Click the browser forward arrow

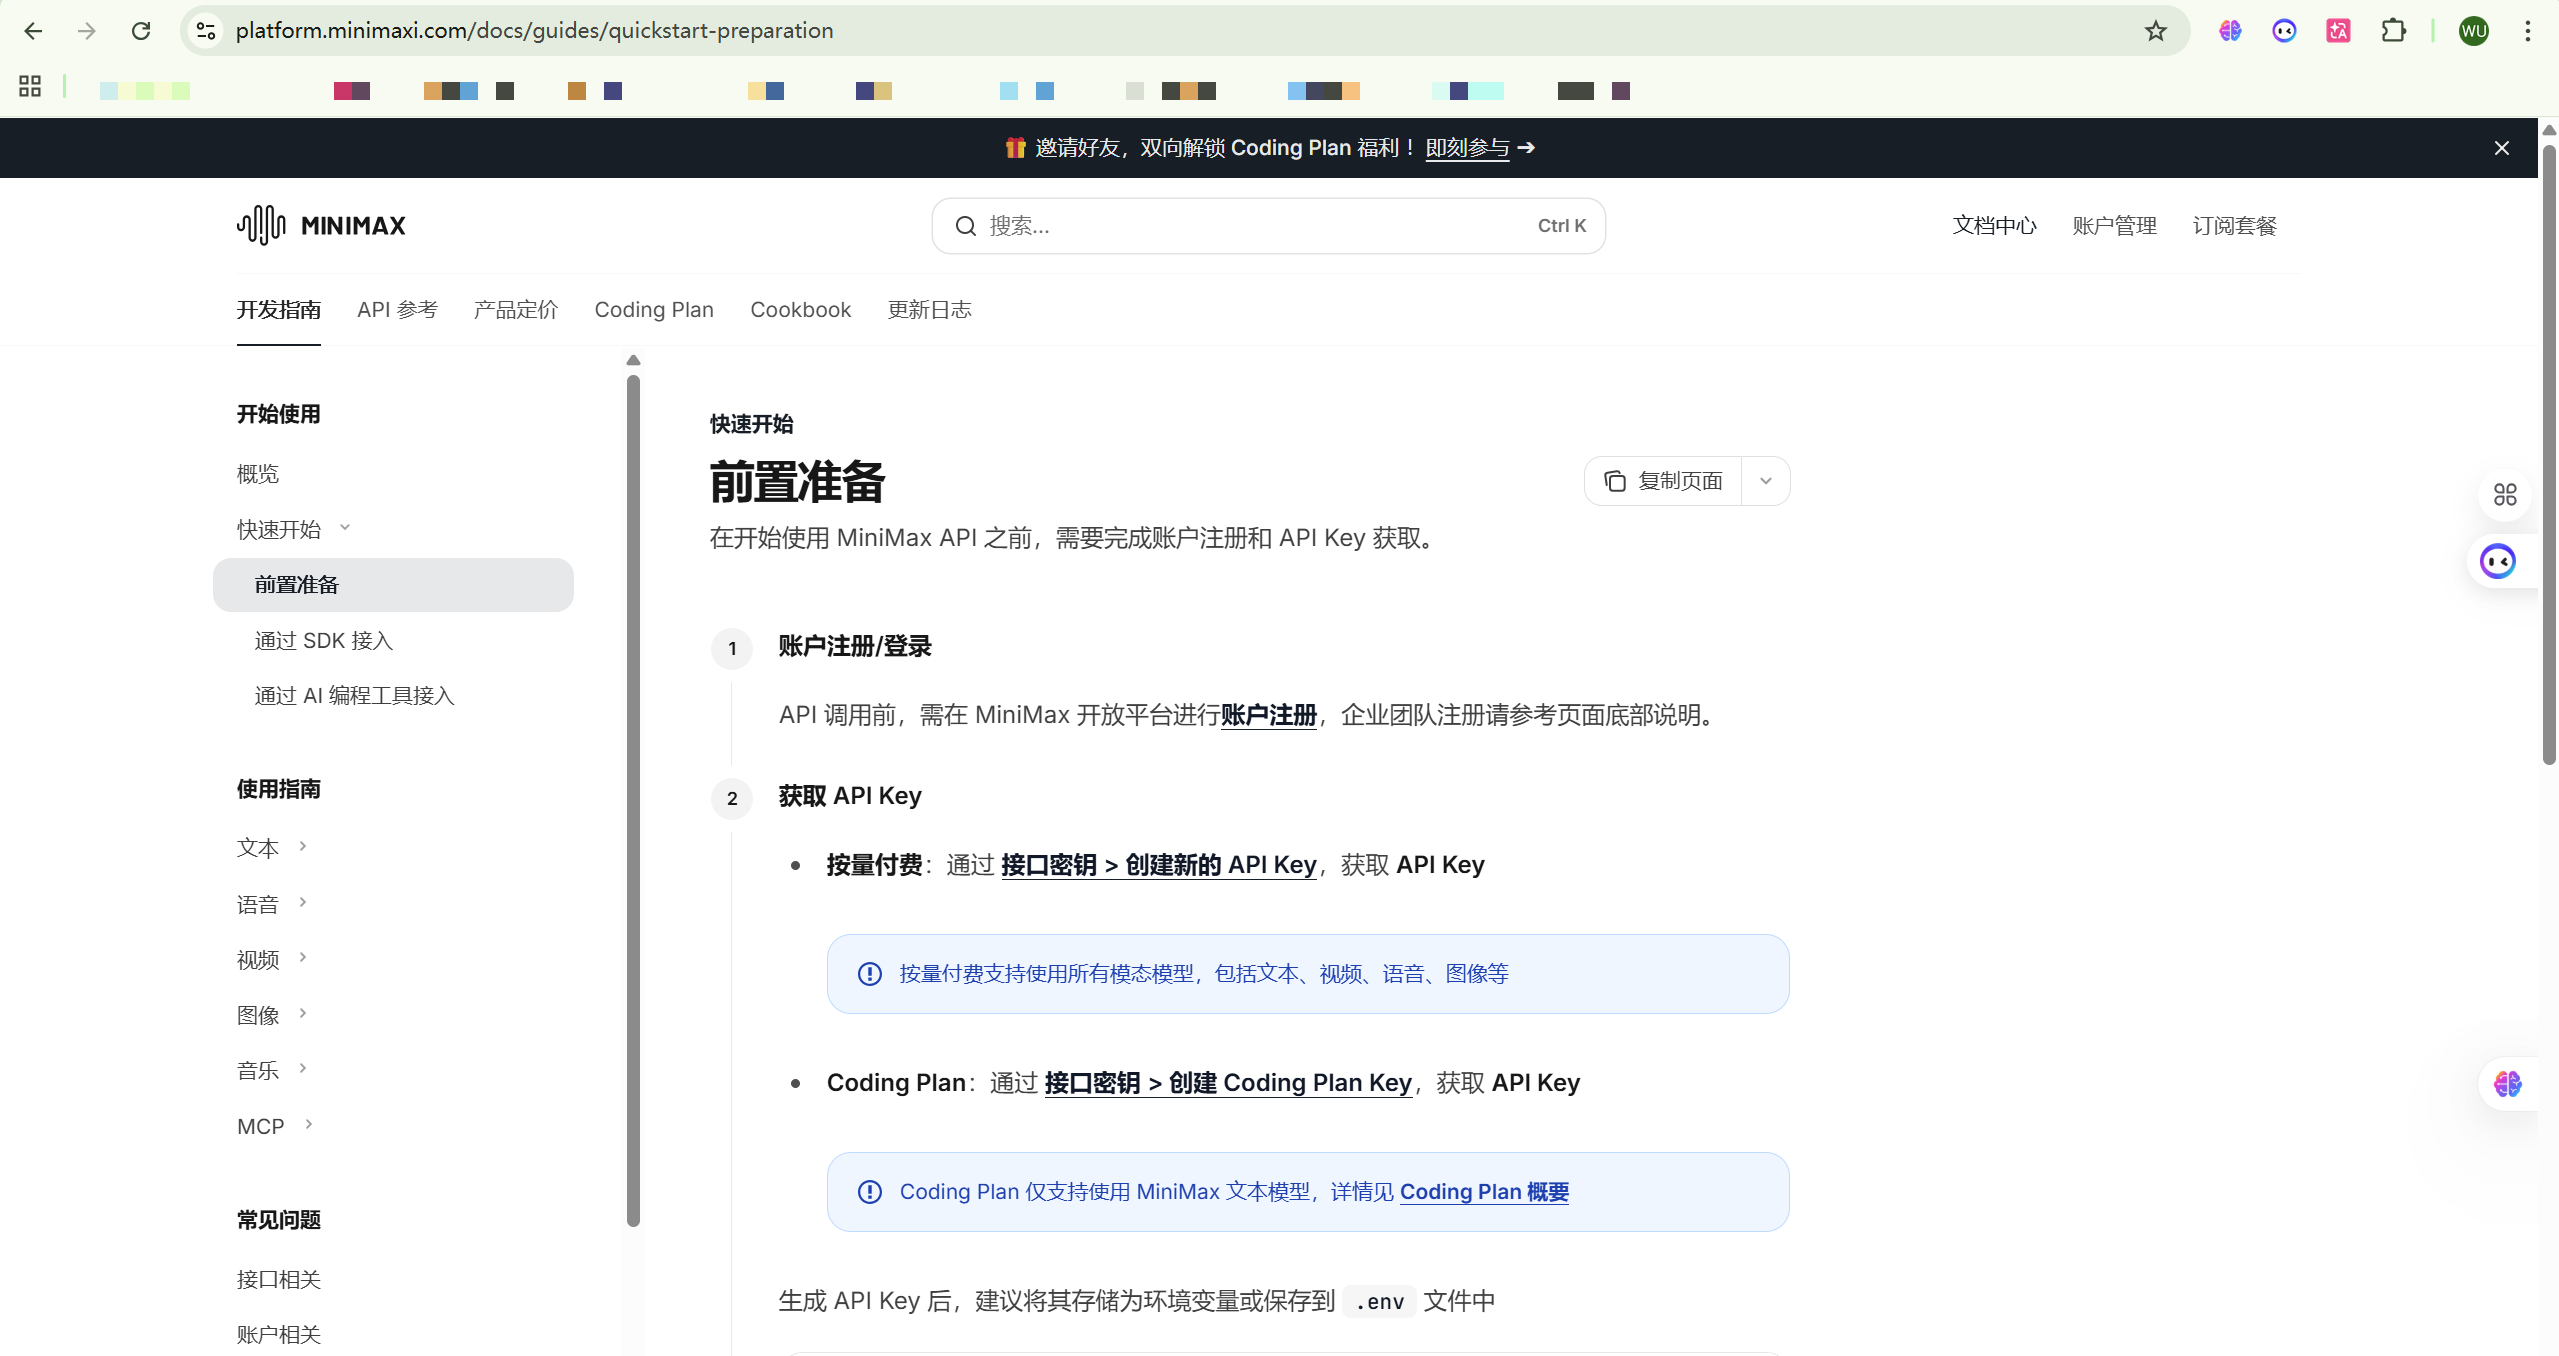point(87,31)
